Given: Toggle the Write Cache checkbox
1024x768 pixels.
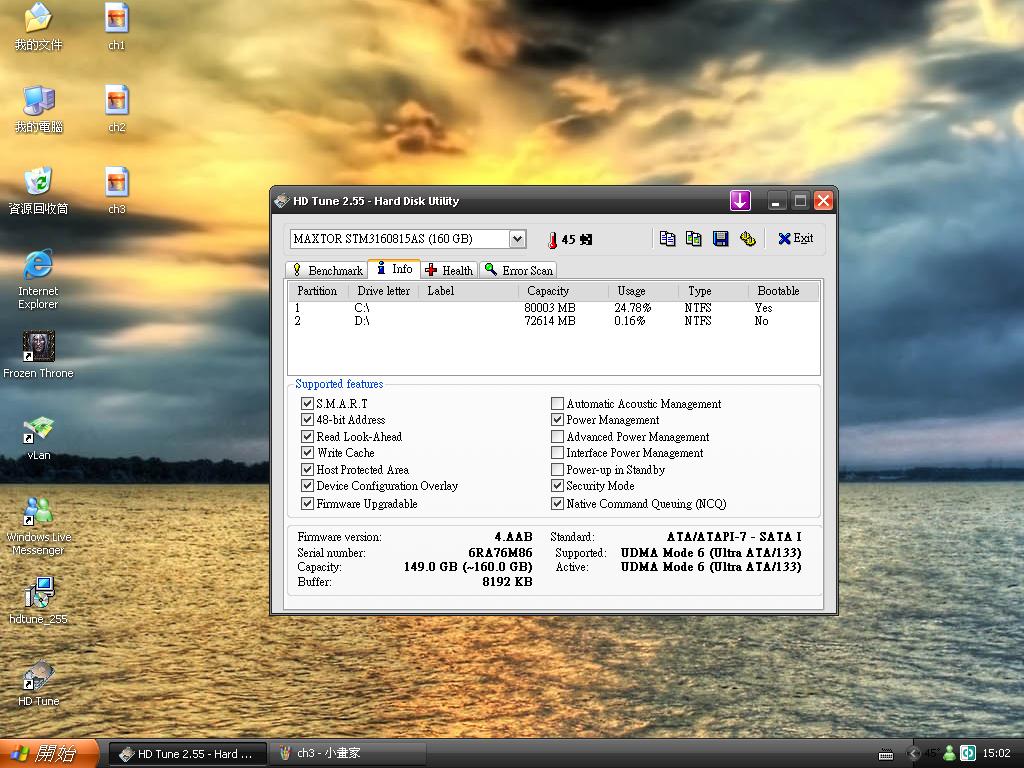Looking at the screenshot, I should click(x=308, y=453).
